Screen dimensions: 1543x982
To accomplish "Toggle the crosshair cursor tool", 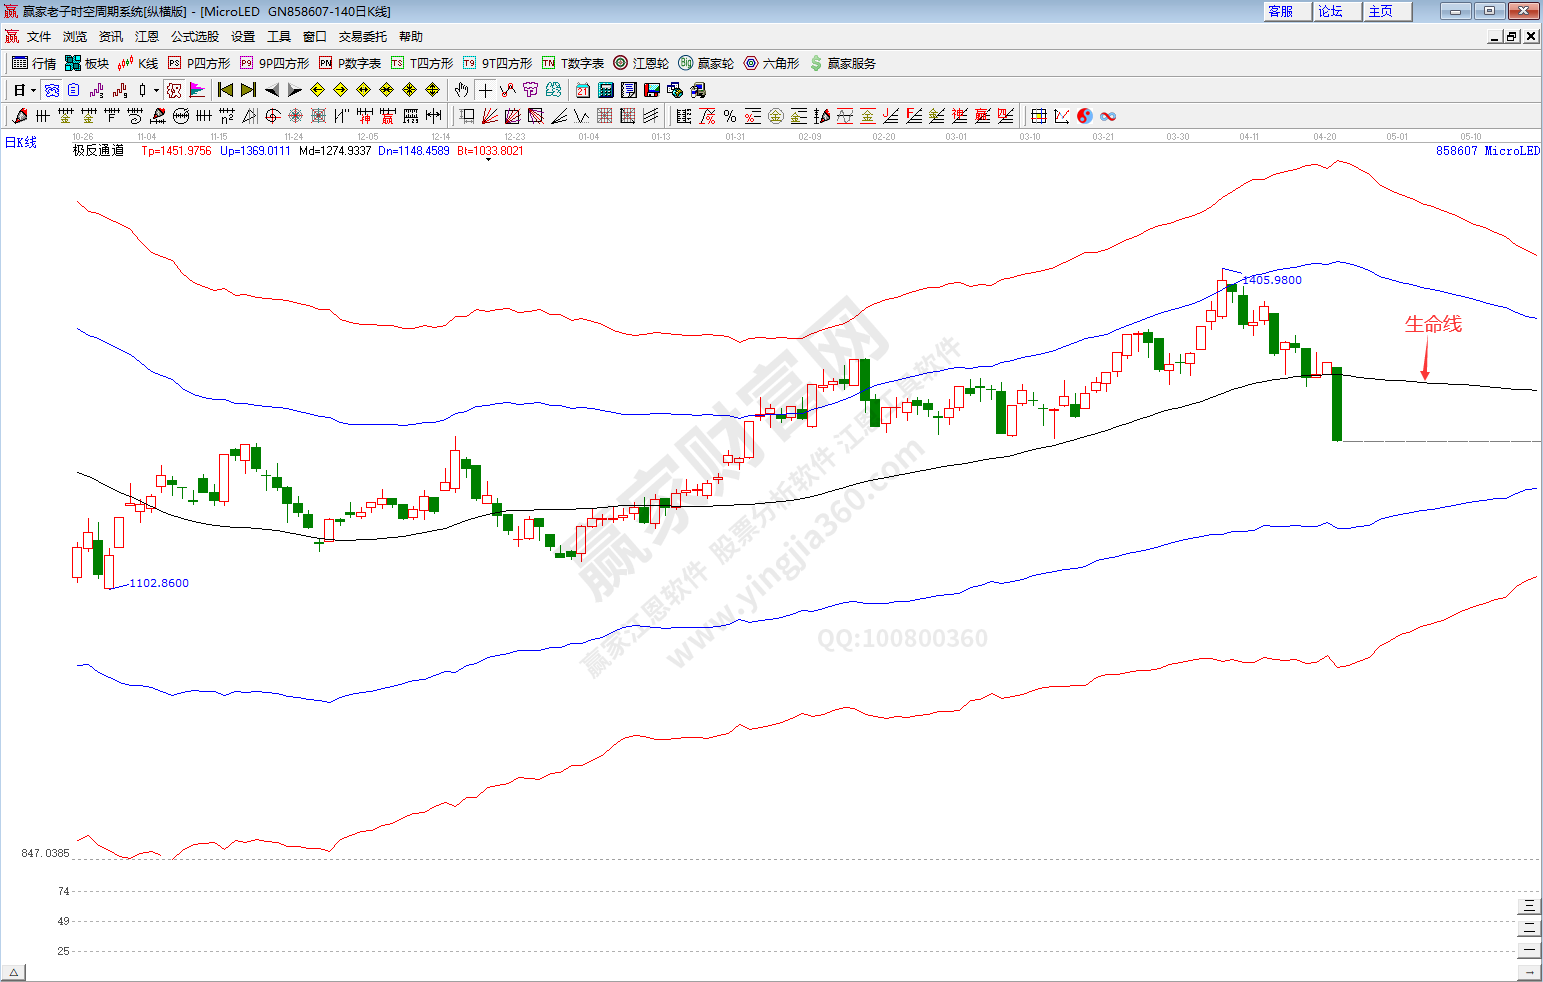I will (485, 90).
